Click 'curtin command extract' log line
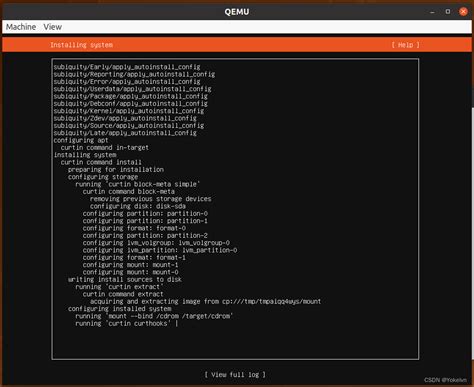Image resolution: width=474 pixels, height=387 pixels. click(x=123, y=294)
